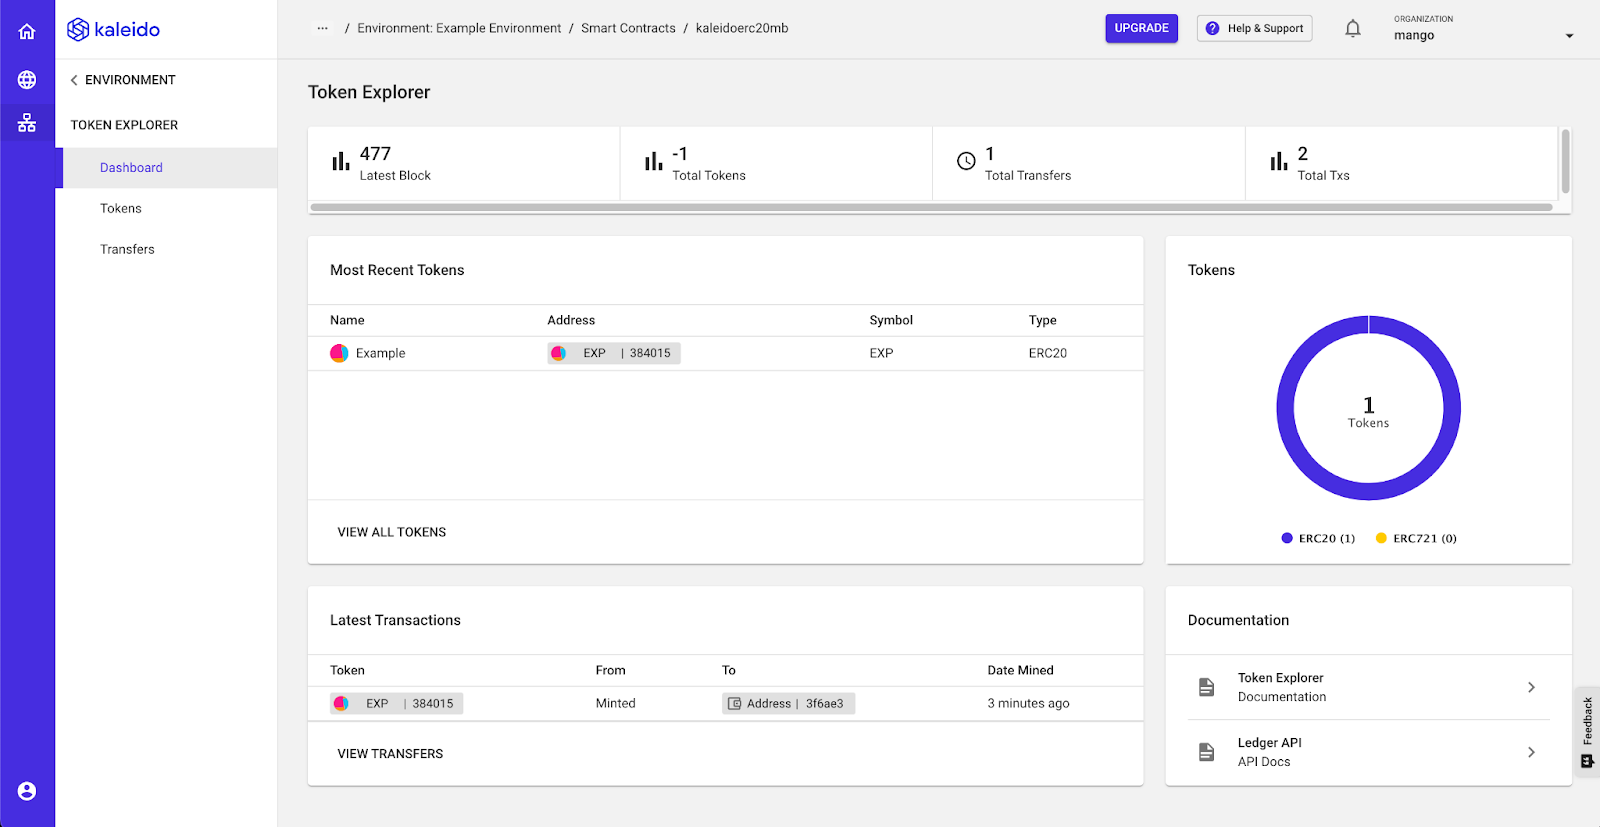Go to Smart Contracts breadcrumb
This screenshot has width=1600, height=827.
[628, 28]
